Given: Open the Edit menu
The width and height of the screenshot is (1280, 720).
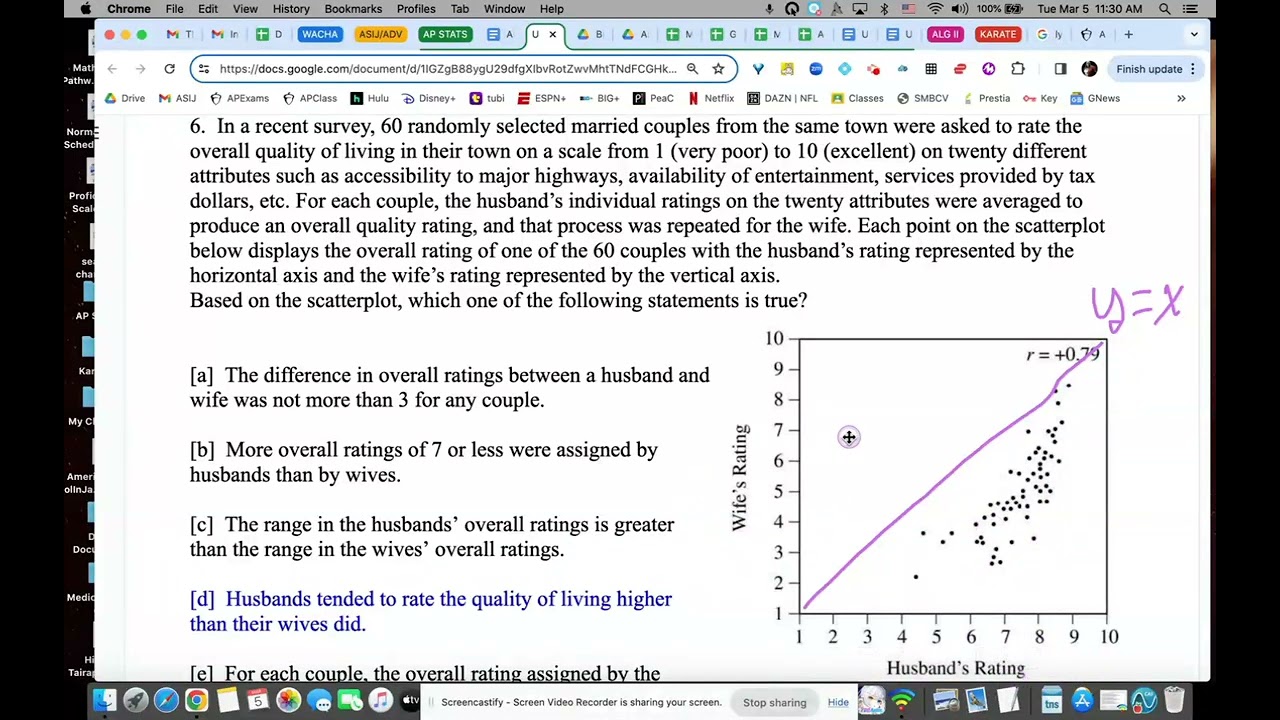Looking at the screenshot, I should pos(208,9).
